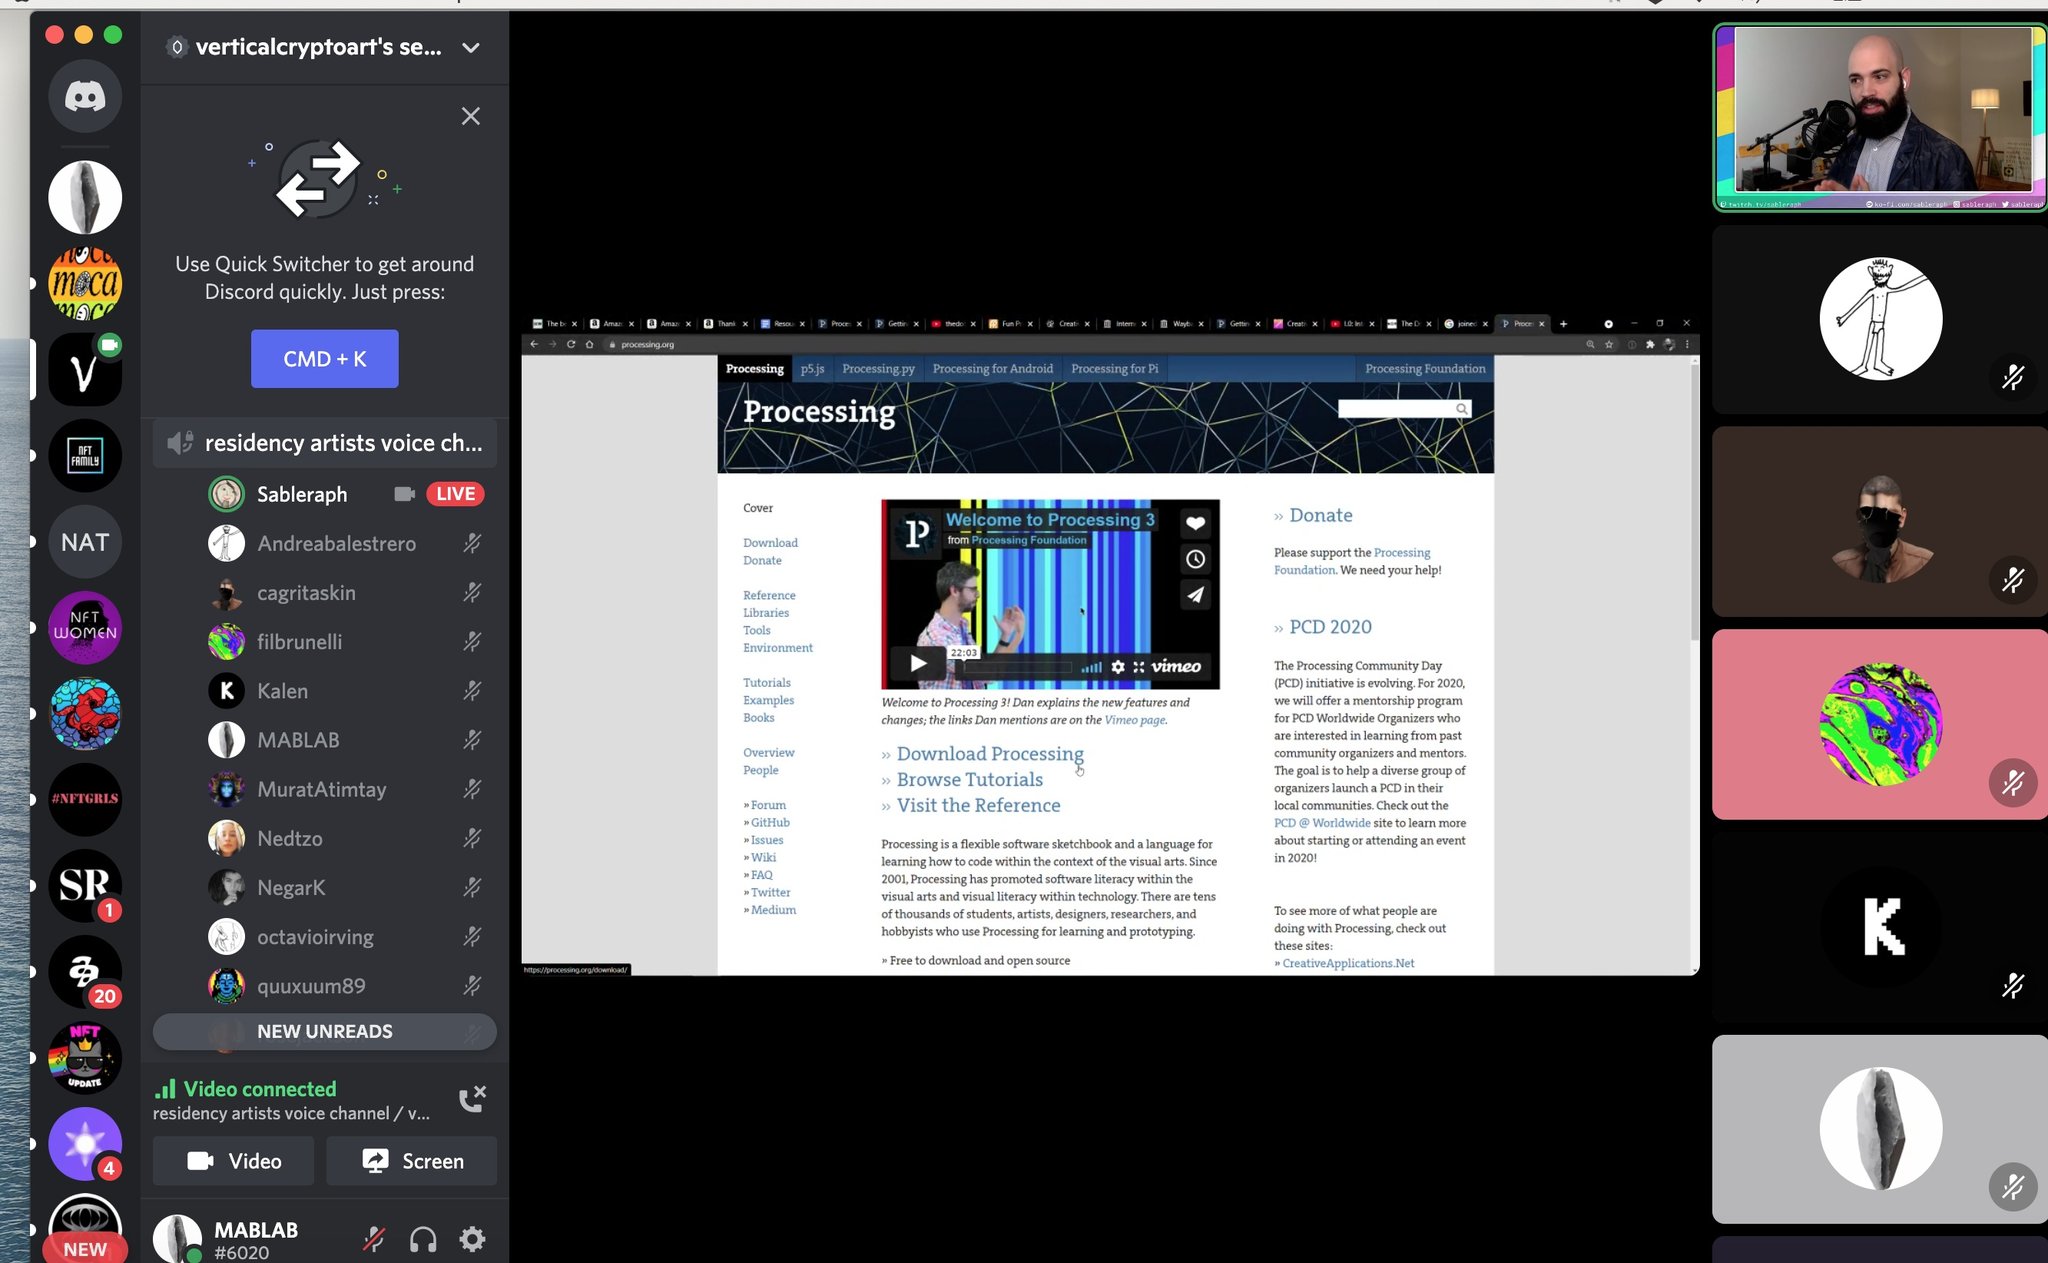Open the NFT Women server icon

pyautogui.click(x=85, y=628)
